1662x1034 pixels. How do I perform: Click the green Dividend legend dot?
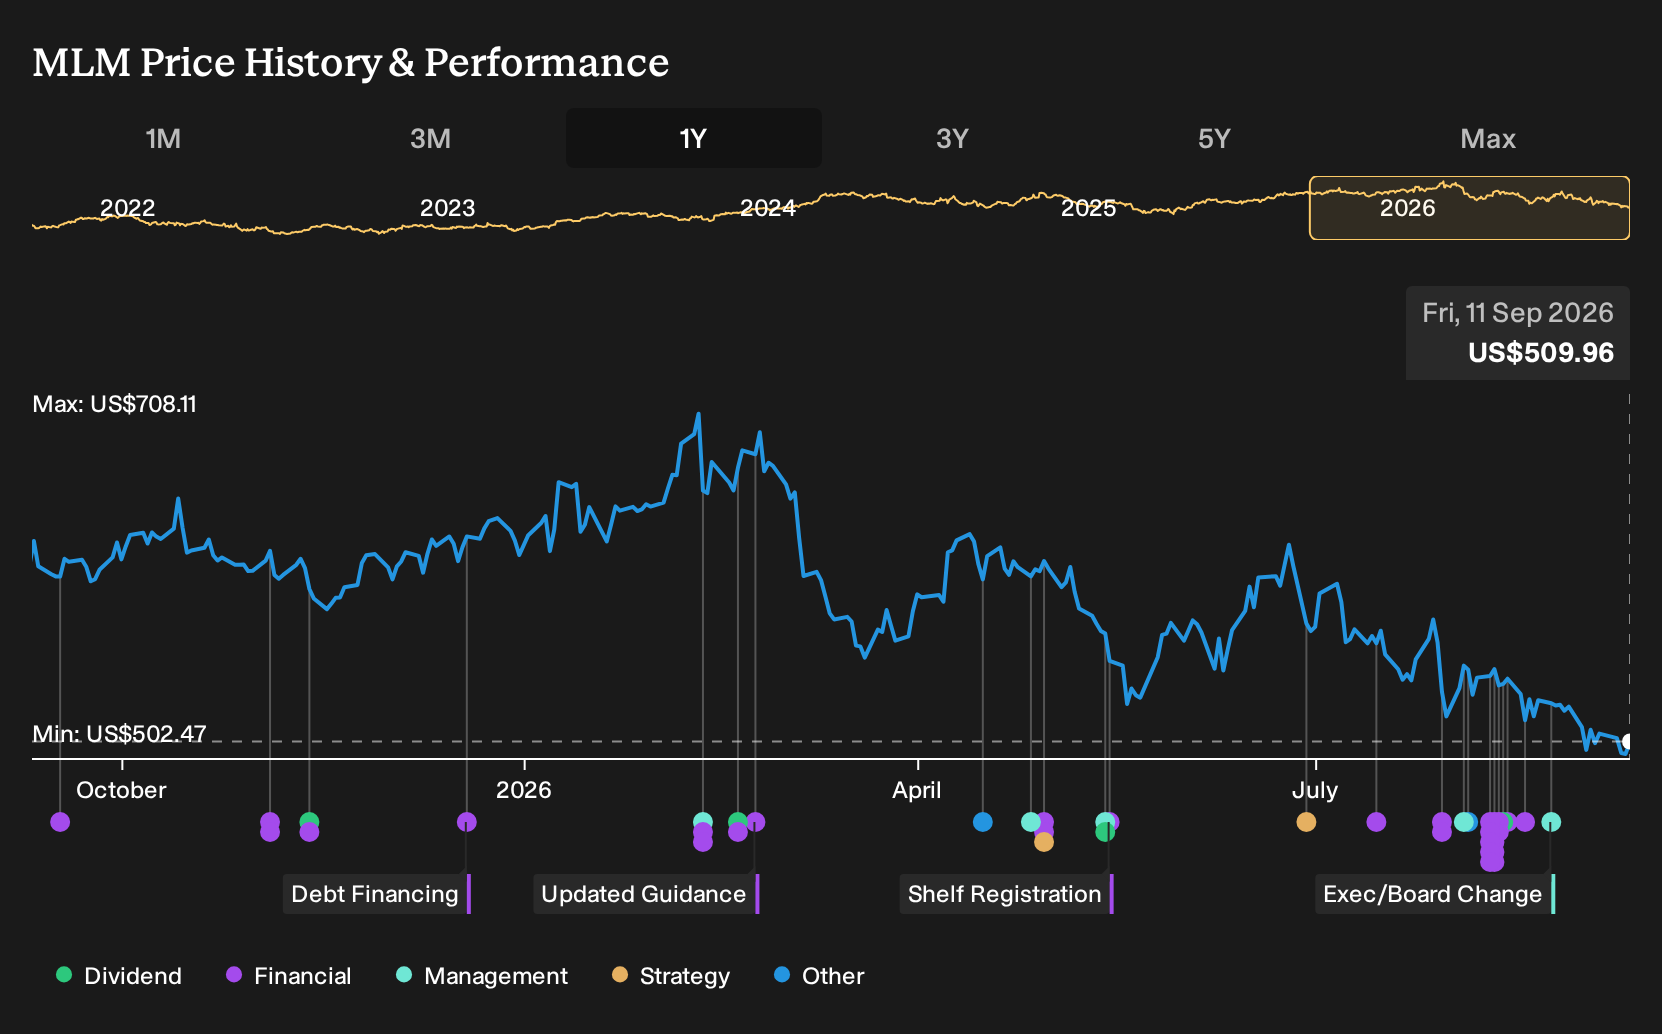point(64,974)
